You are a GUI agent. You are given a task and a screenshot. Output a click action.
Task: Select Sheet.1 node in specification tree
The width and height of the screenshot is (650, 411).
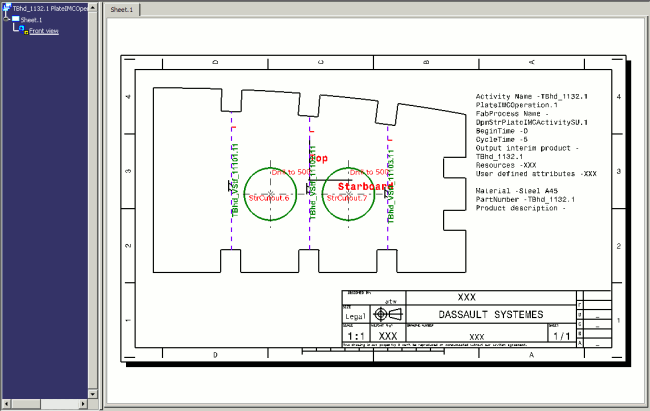click(34, 20)
